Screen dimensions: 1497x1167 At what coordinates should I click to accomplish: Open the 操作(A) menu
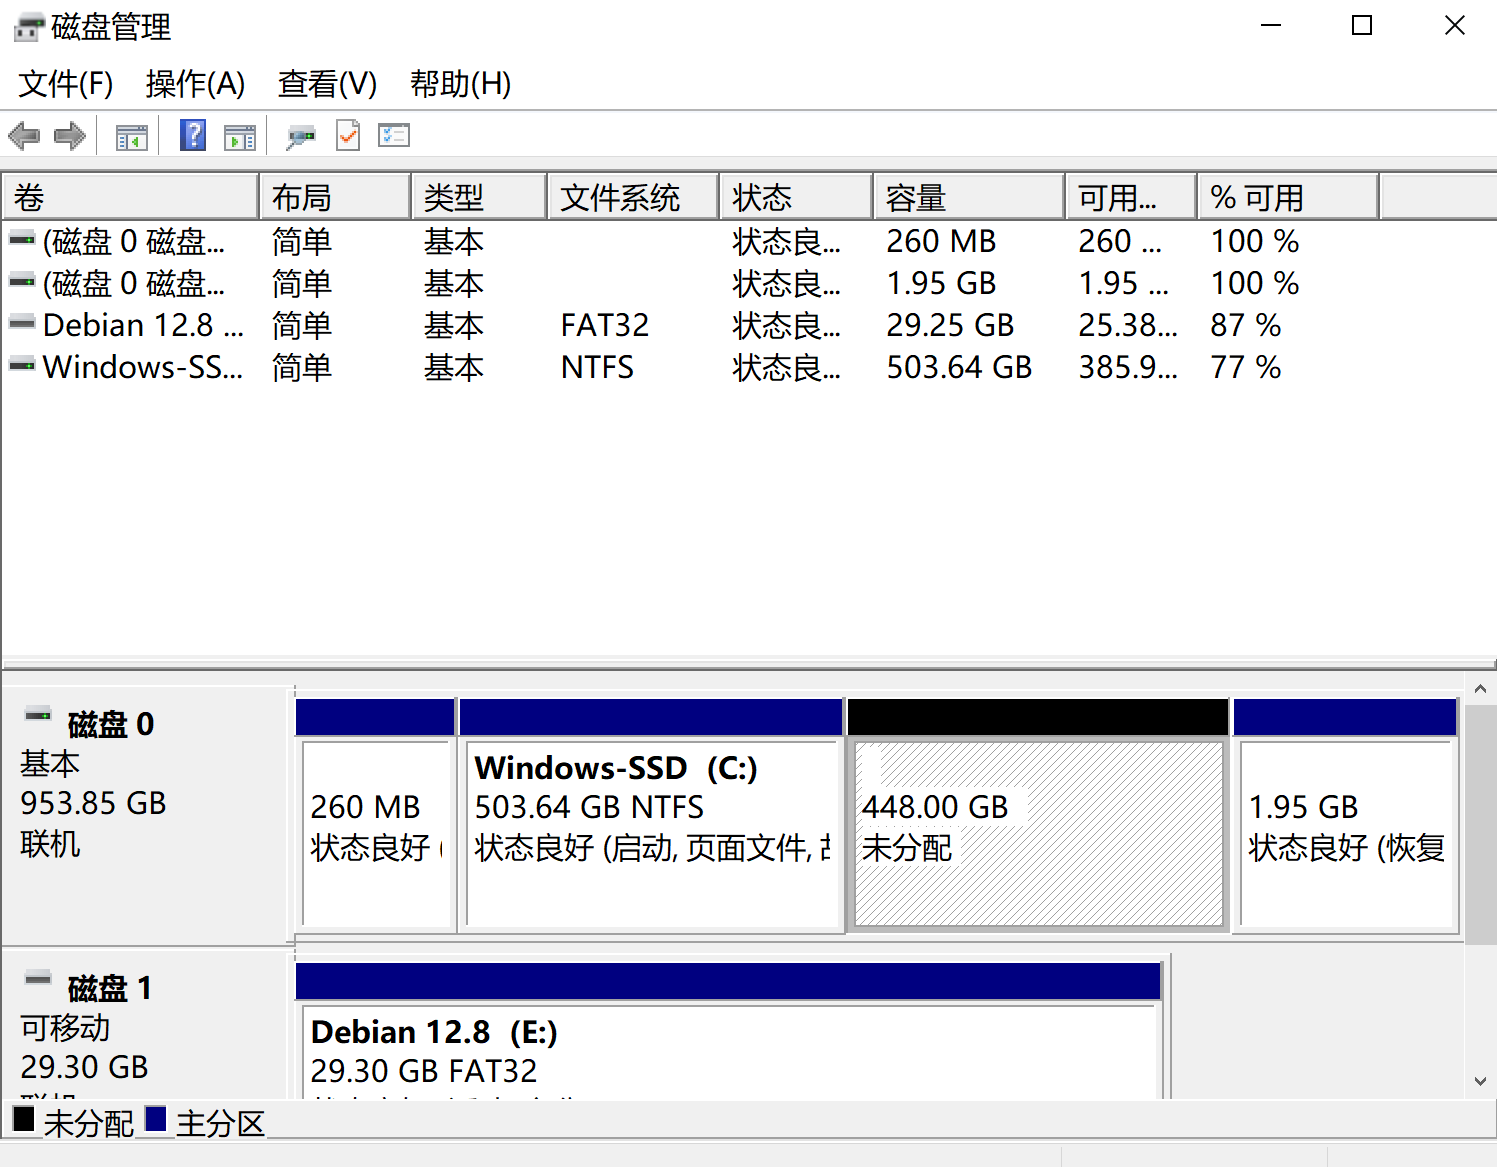pyautogui.click(x=195, y=84)
